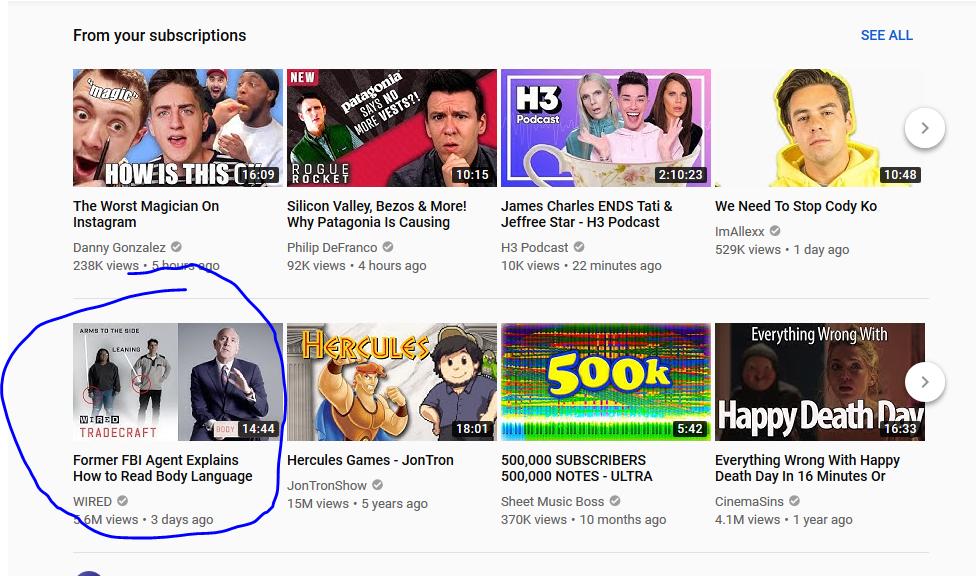Go to H3 Podcast channel name

534,247
